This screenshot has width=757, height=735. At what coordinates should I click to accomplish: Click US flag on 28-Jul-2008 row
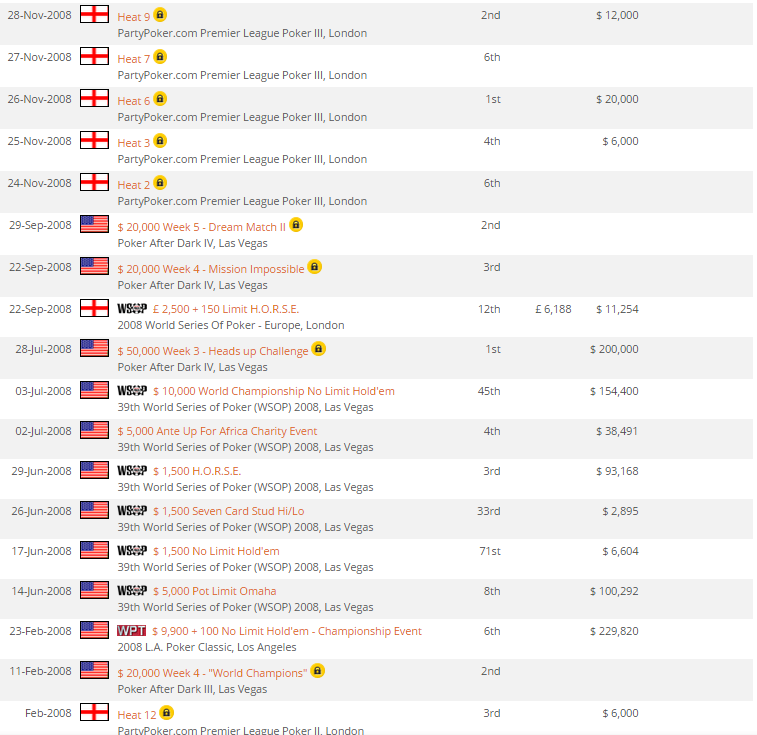(94, 348)
